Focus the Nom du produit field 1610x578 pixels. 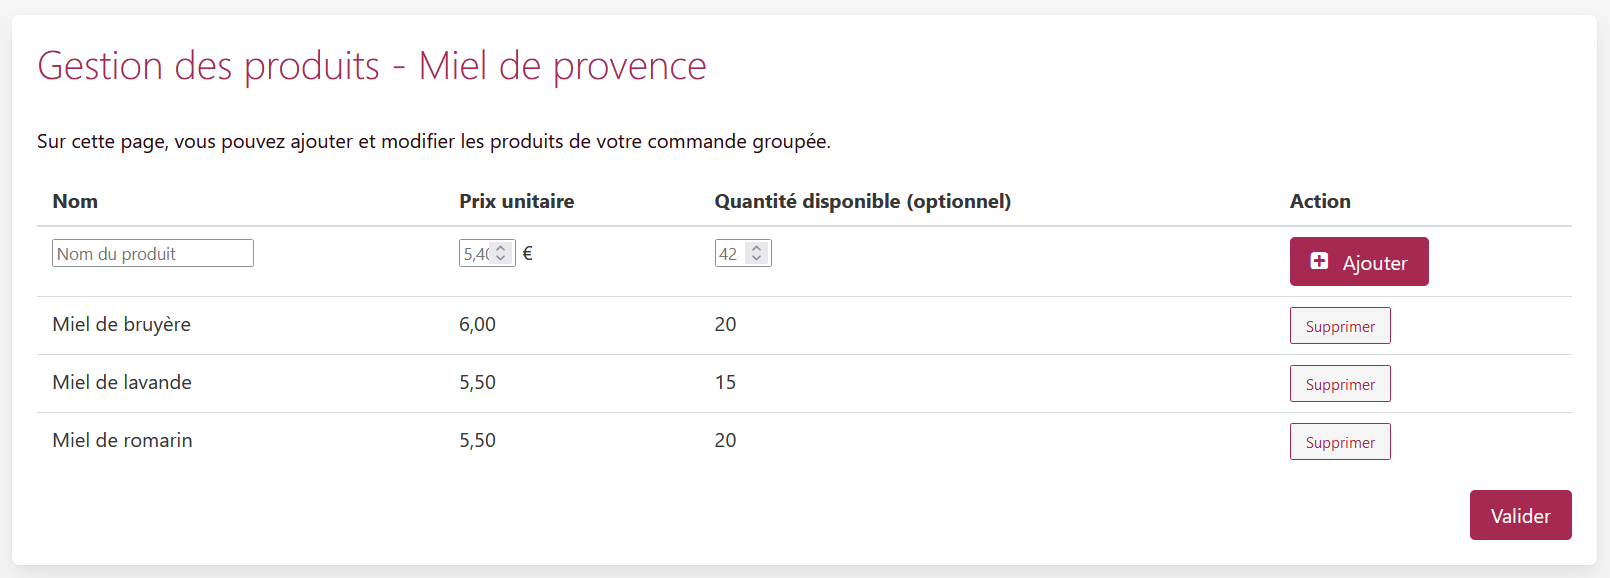pos(153,253)
